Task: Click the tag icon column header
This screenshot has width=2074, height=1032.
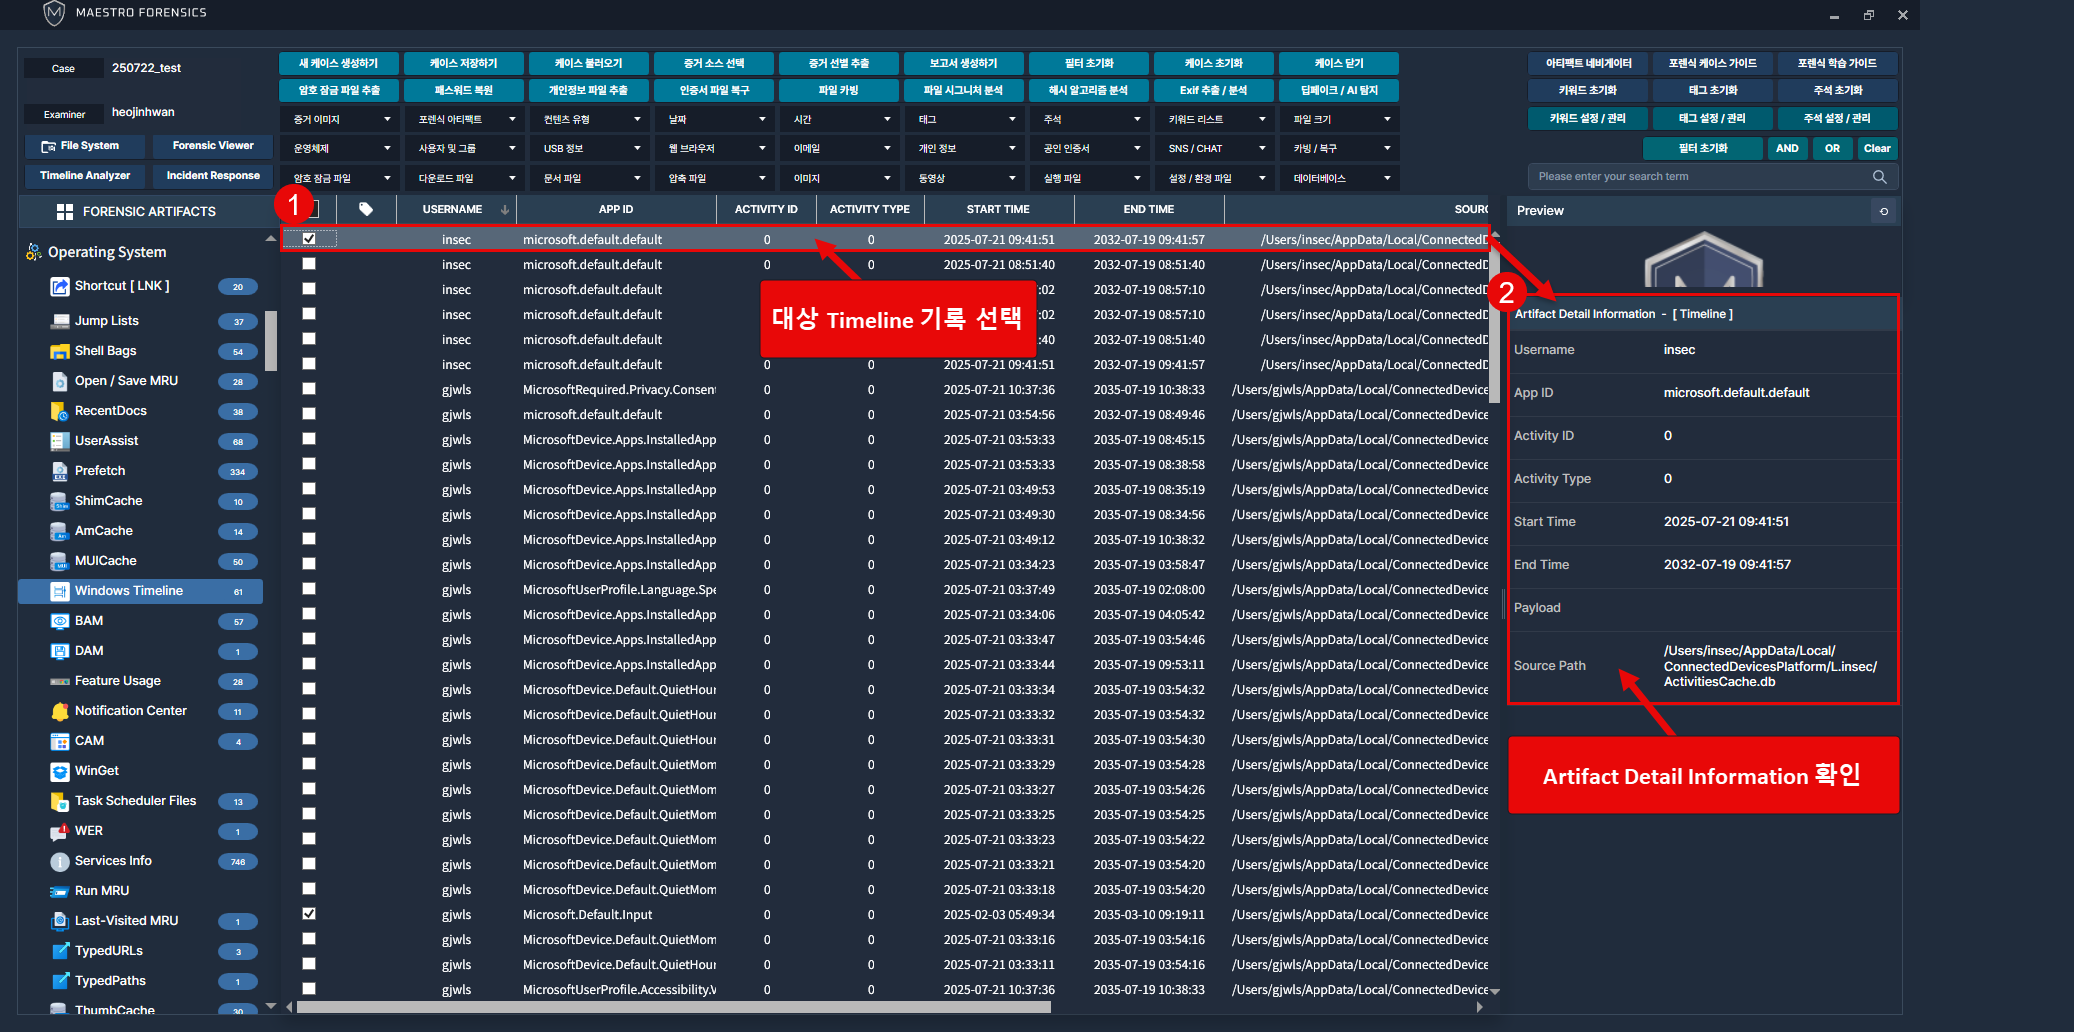Action: tap(366, 209)
